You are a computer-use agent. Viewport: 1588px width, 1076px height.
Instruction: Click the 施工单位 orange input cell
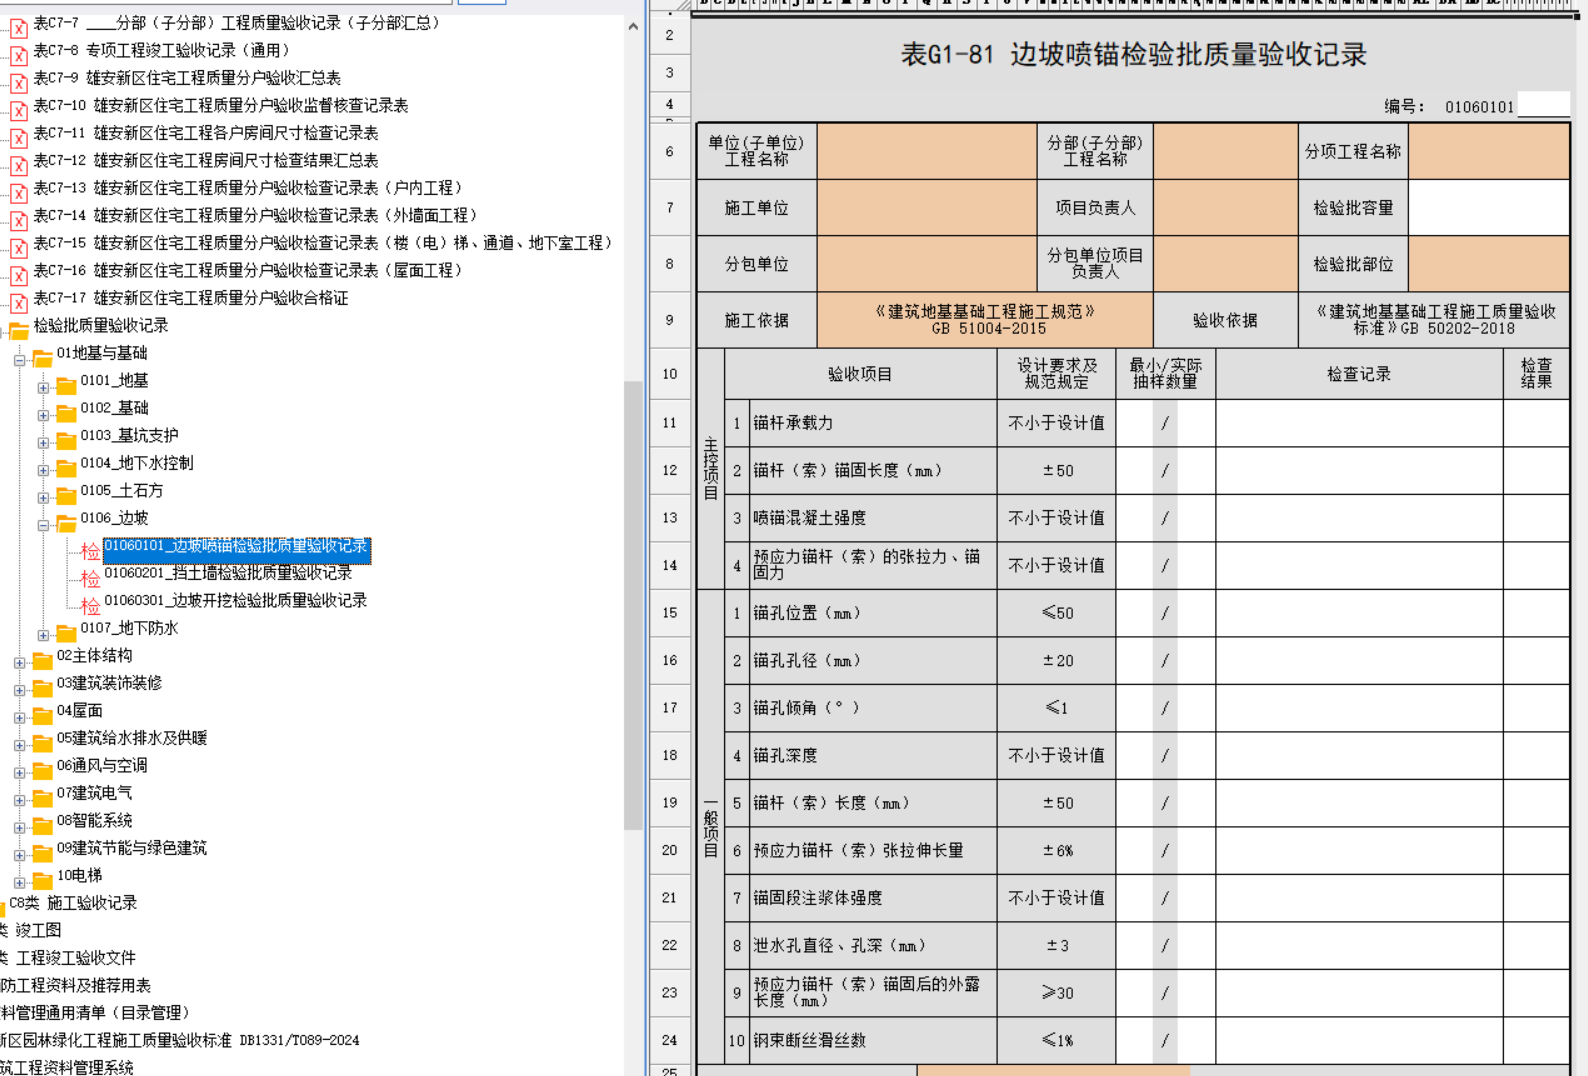point(926,208)
